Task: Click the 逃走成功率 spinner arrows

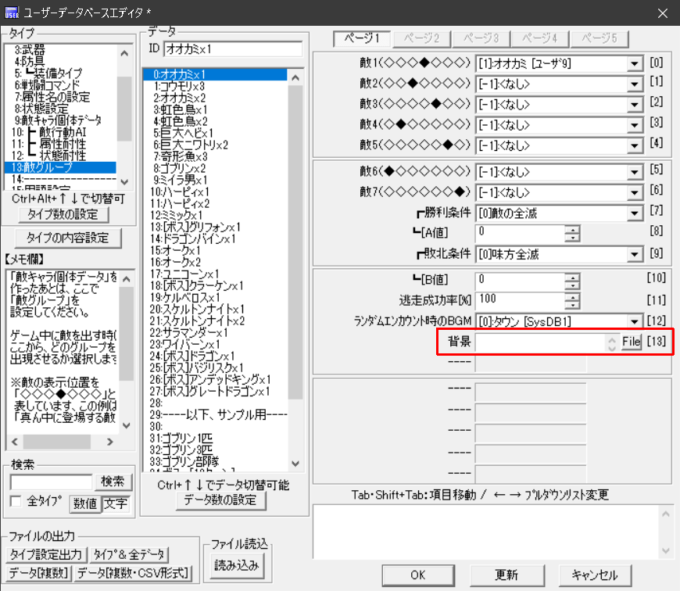Action: point(572,298)
